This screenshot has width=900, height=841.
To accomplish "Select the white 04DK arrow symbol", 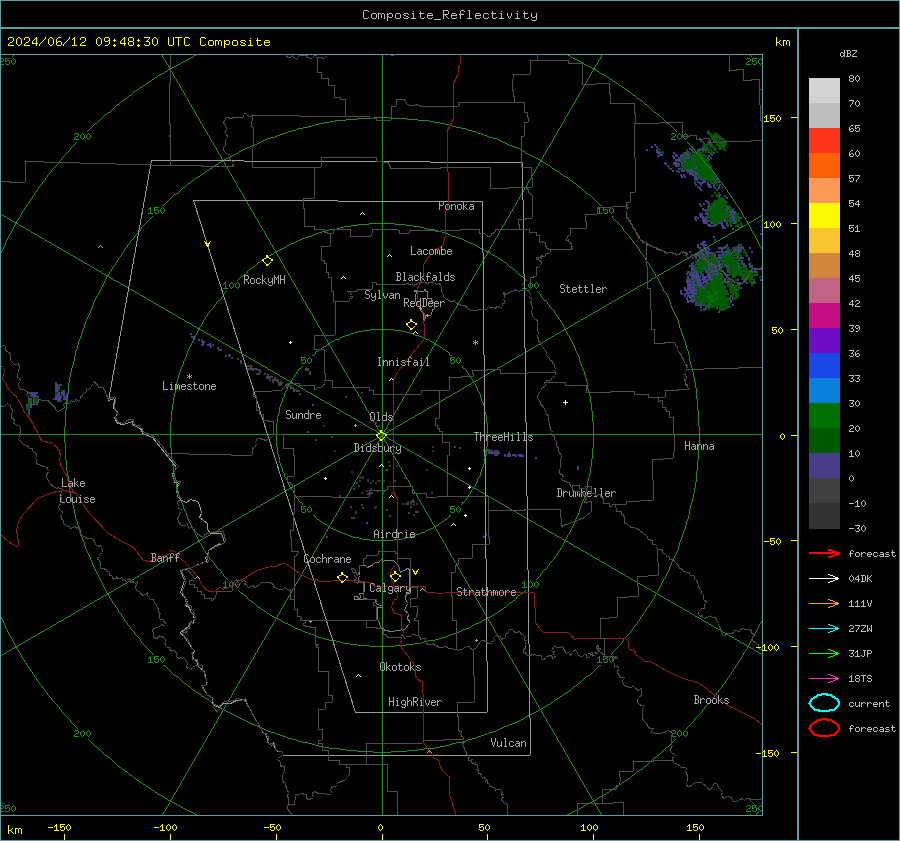I will pyautogui.click(x=824, y=579).
